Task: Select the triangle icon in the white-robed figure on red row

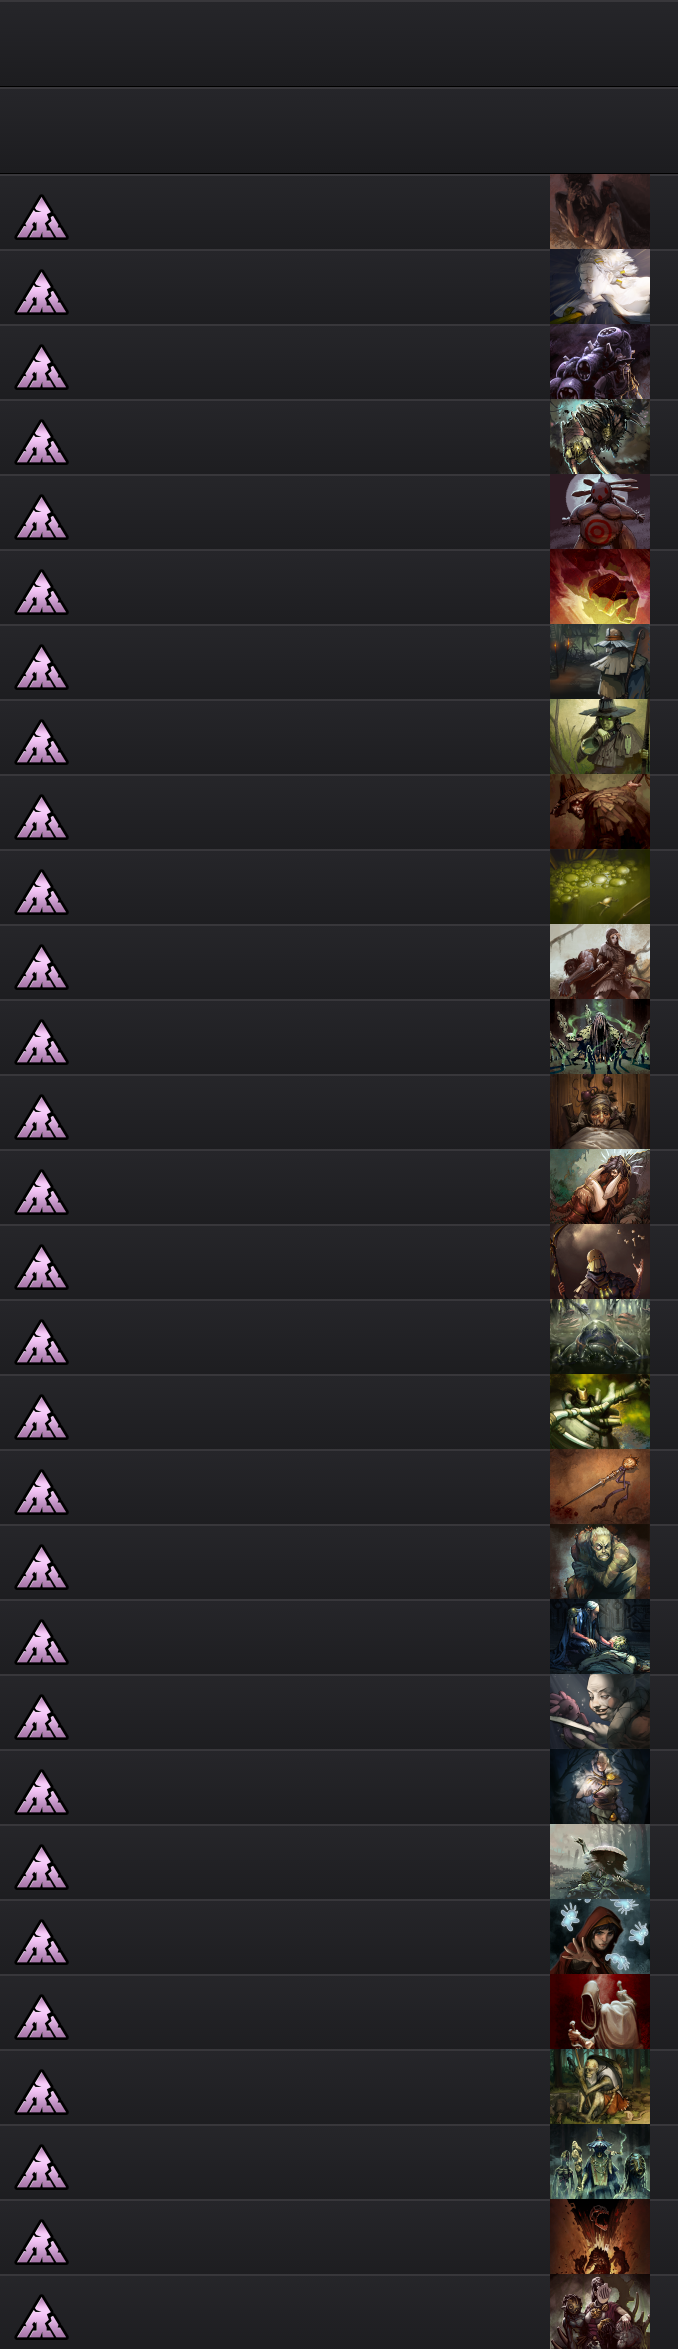Action: point(41,2017)
